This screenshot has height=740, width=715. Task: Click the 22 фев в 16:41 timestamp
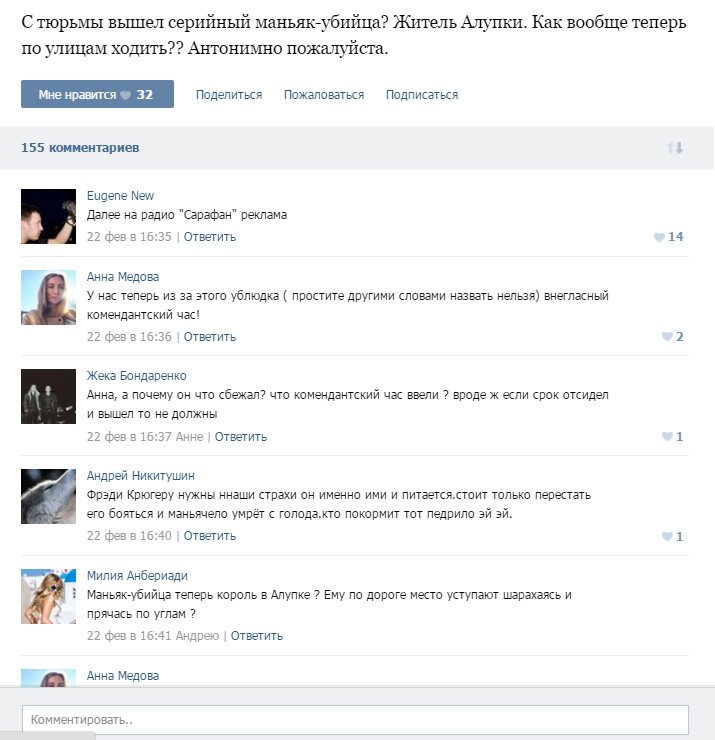[x=129, y=636]
